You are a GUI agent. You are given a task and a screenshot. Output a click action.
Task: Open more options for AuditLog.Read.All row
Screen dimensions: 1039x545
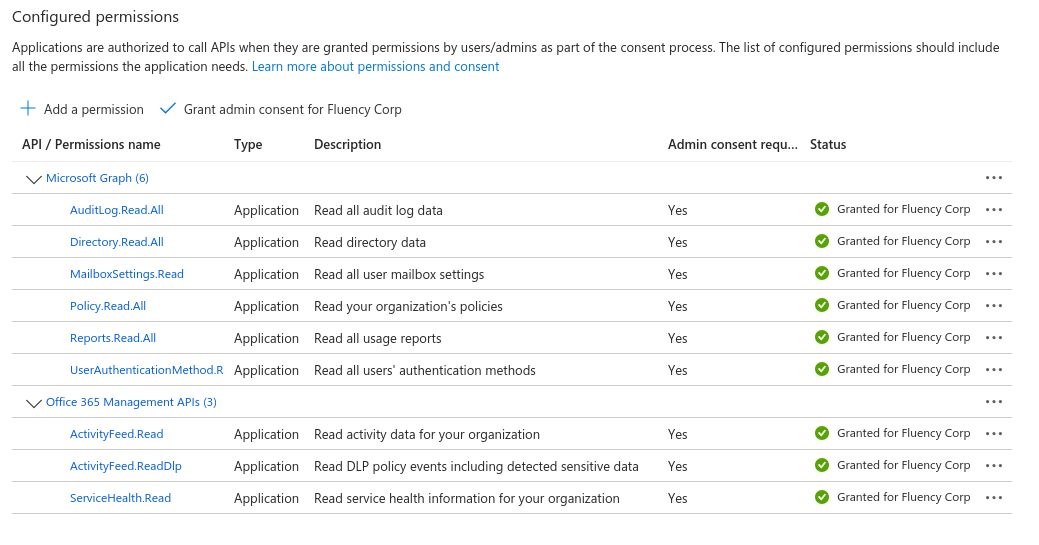tap(993, 210)
